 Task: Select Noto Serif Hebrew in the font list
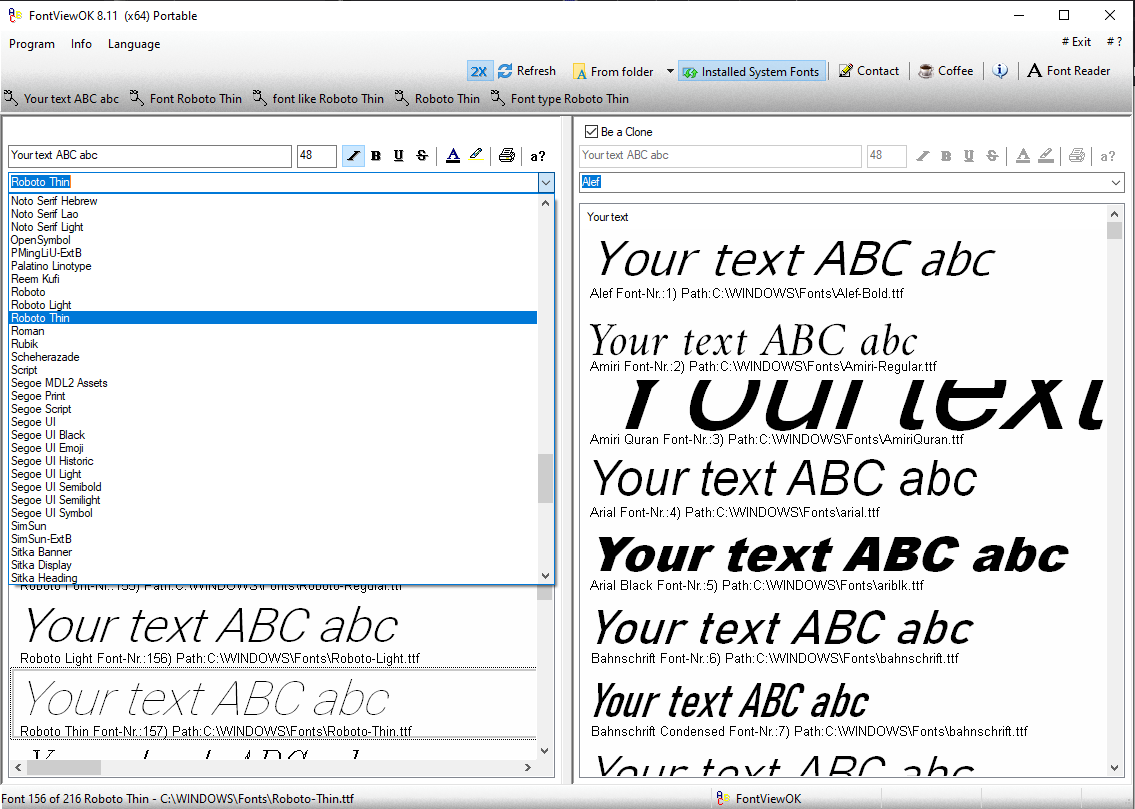273,200
